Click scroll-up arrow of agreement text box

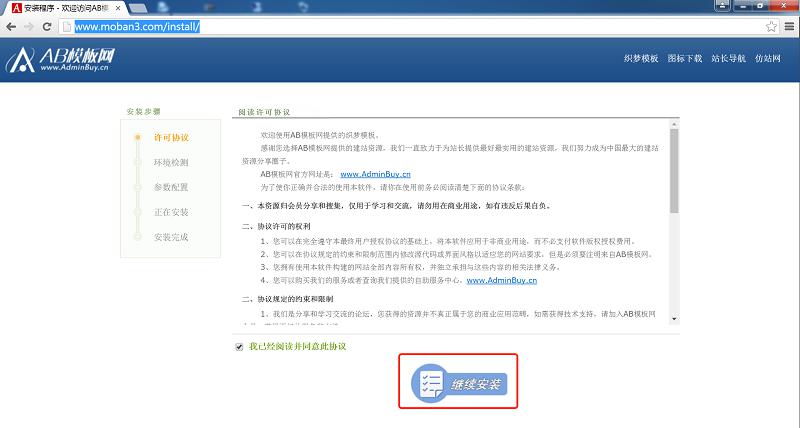tap(674, 124)
